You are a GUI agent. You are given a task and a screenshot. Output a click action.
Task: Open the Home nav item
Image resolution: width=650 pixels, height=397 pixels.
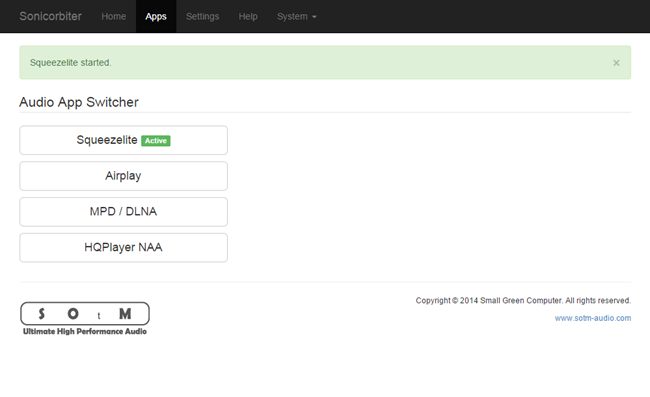(114, 16)
